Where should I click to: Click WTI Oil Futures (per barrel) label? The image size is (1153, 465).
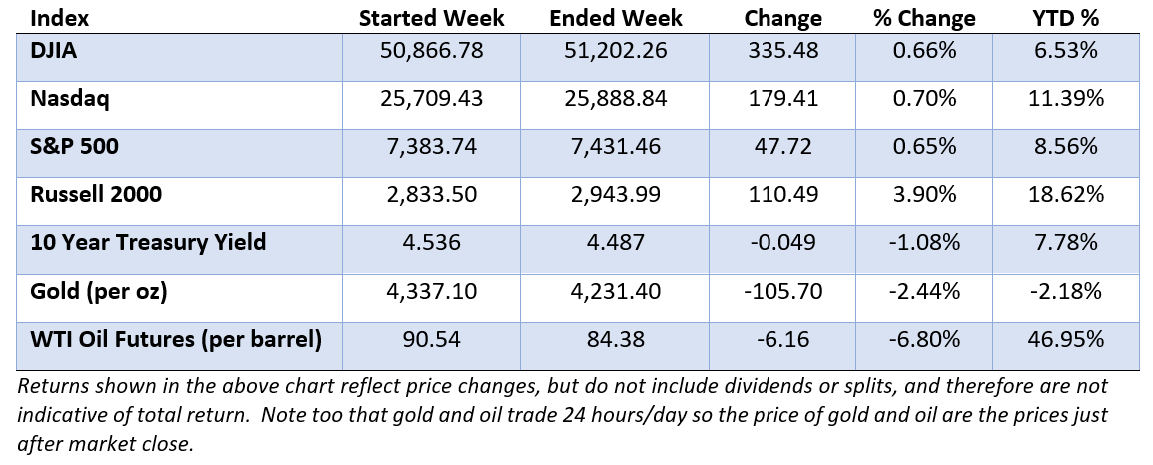point(176,339)
